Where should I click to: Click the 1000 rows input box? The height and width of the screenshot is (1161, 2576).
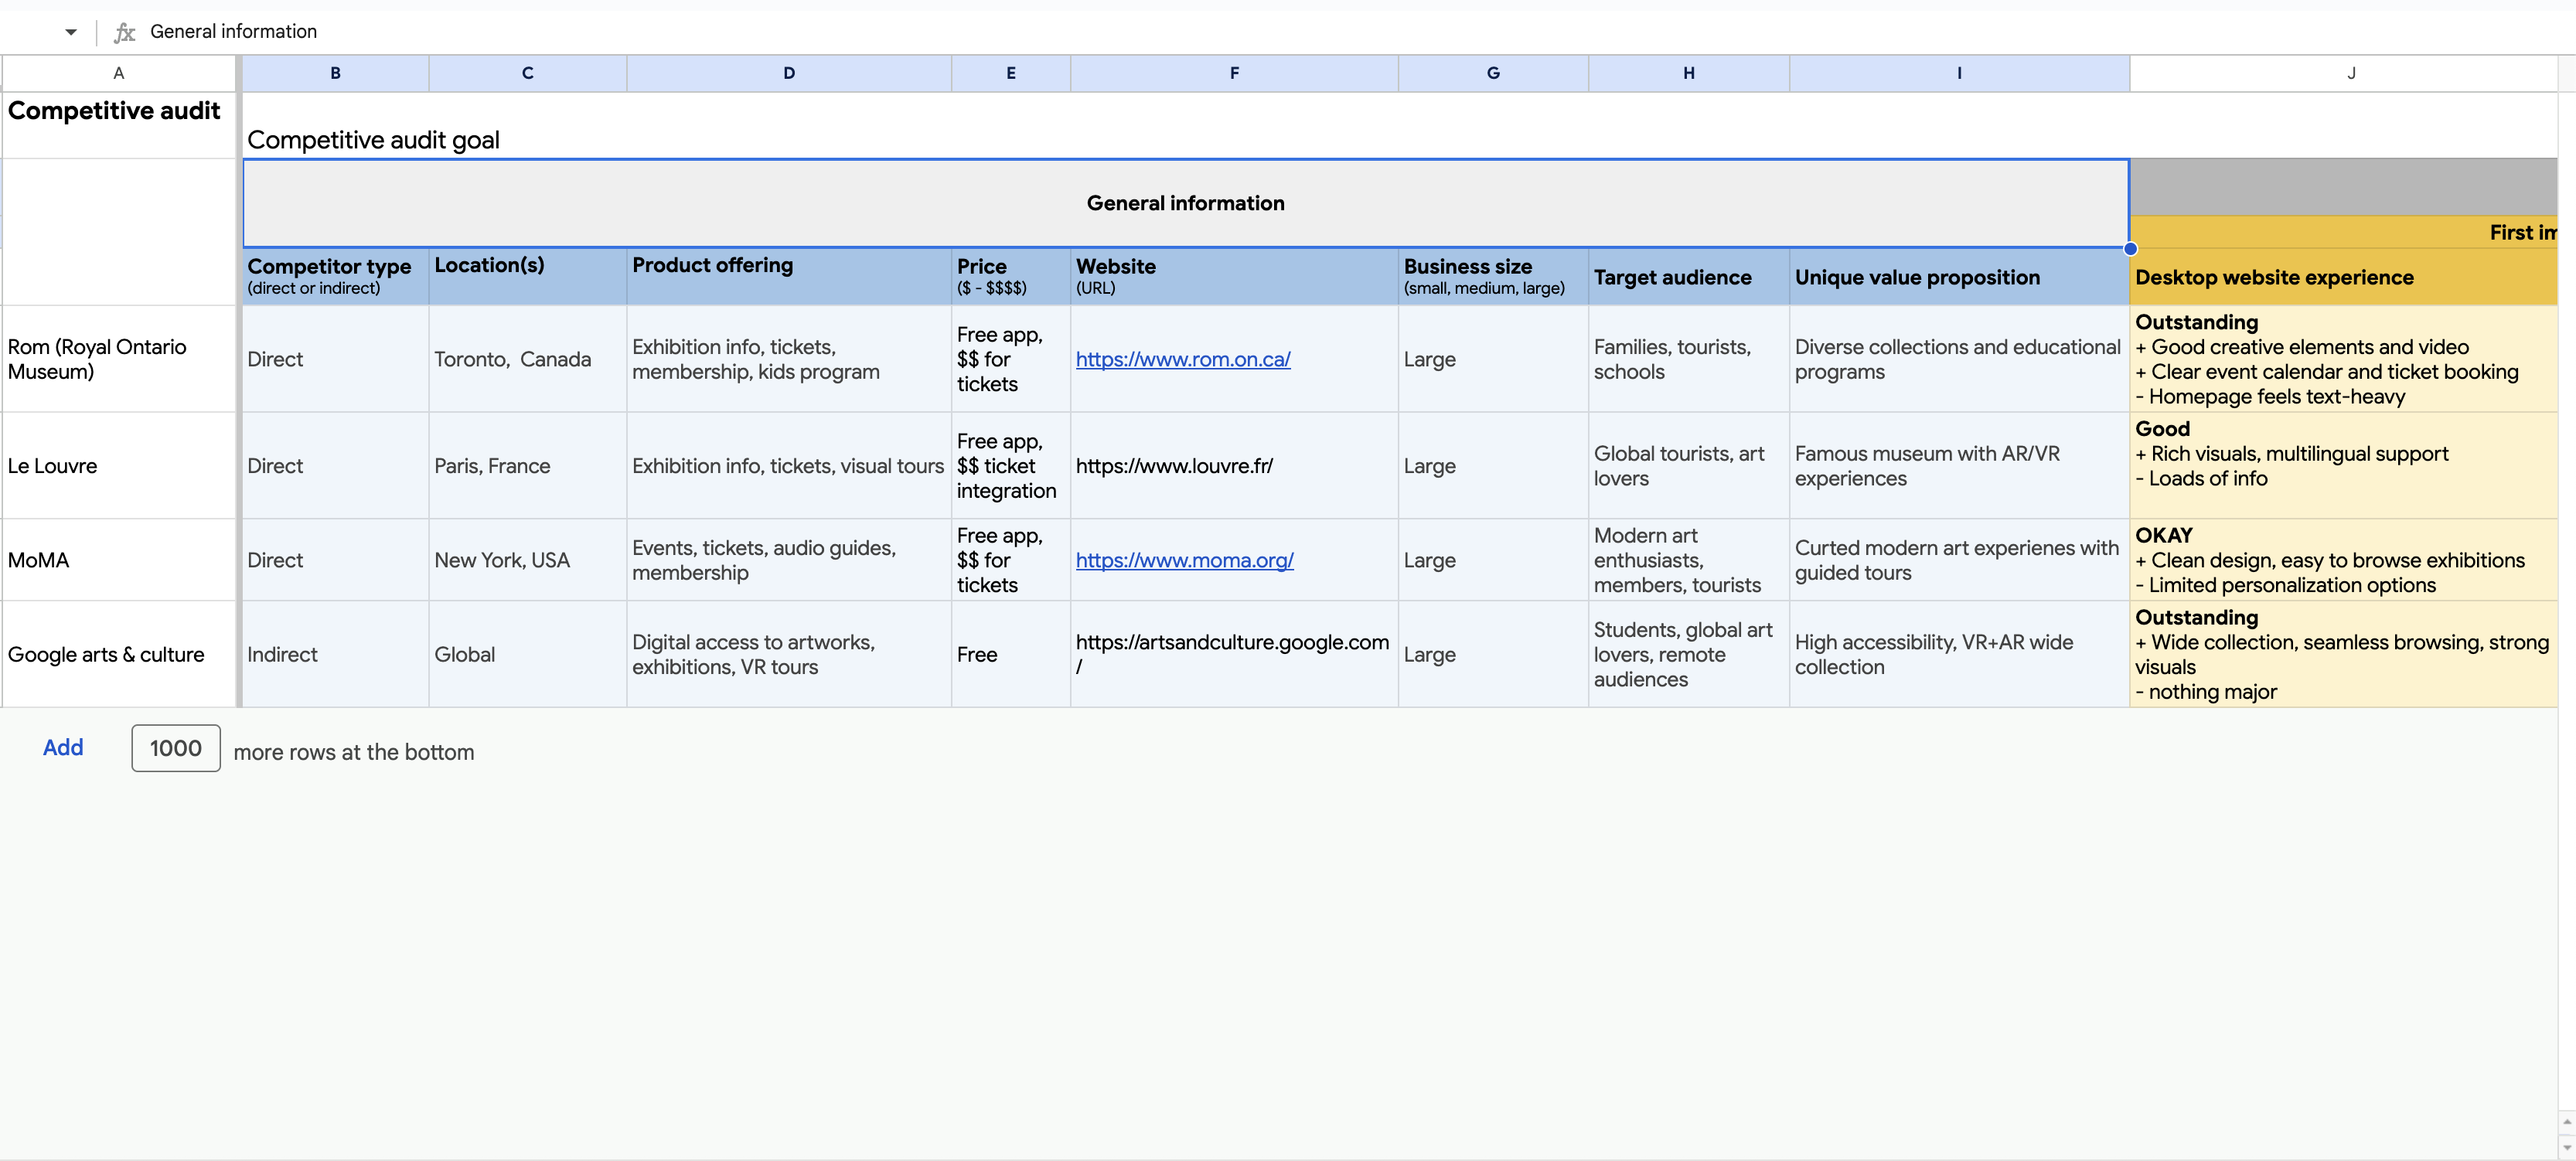(175, 748)
